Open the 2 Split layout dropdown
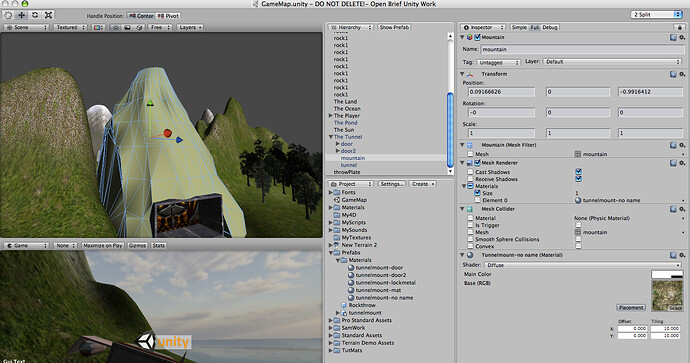The image size is (690, 363). point(656,15)
